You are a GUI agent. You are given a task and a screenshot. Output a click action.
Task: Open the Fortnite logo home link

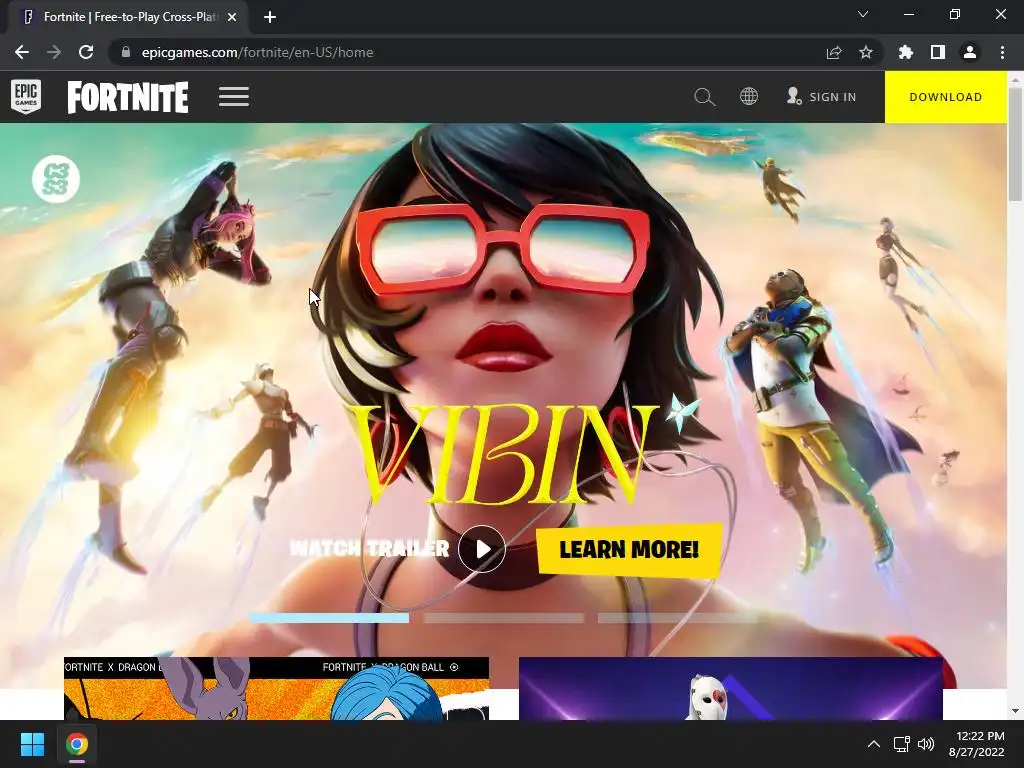[128, 97]
